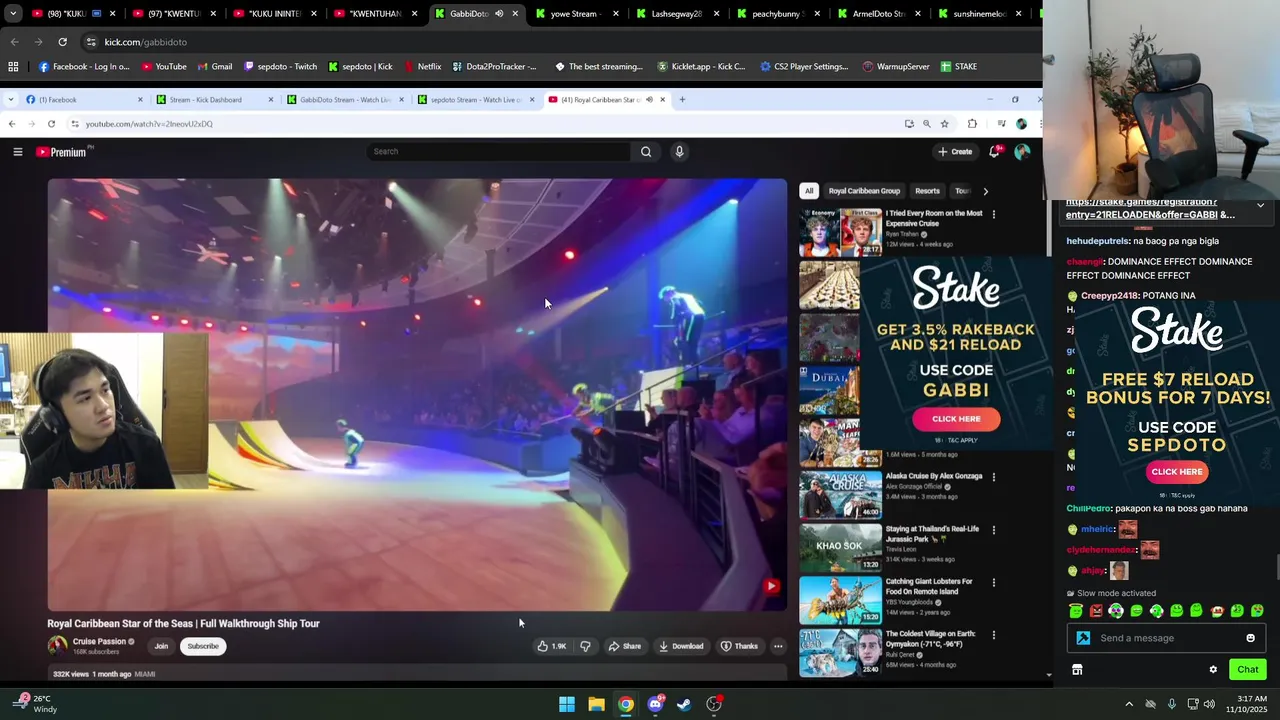Open weather widget showing 26°C Windy
This screenshot has width=1280, height=720.
tap(35, 704)
